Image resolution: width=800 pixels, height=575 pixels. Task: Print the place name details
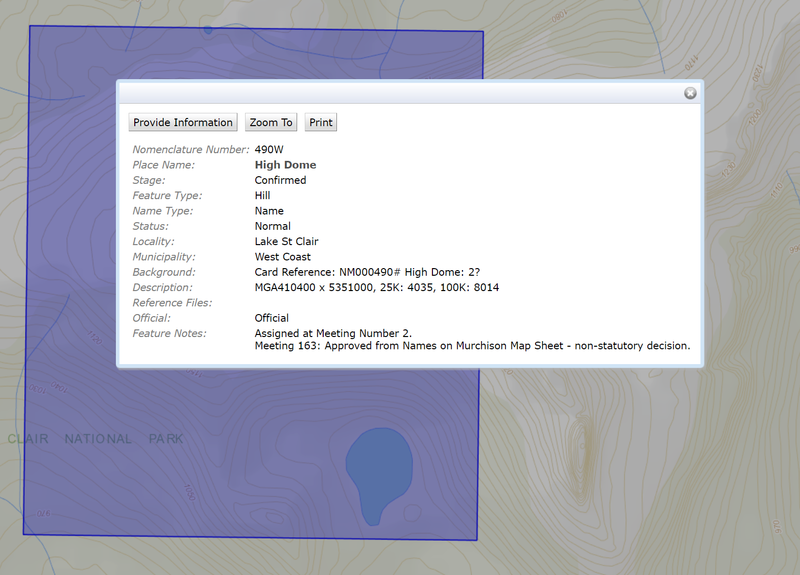pyautogui.click(x=320, y=122)
